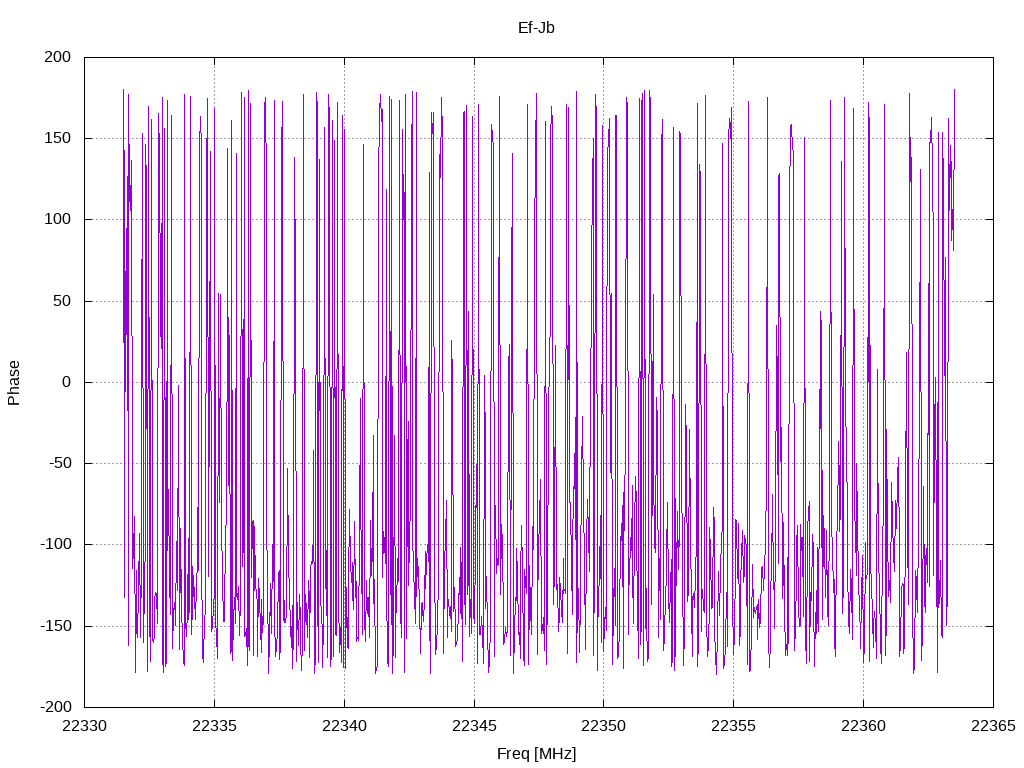This screenshot has height=768, width=1024.
Task: Click the x-axis tick label 22350
Action: point(603,726)
